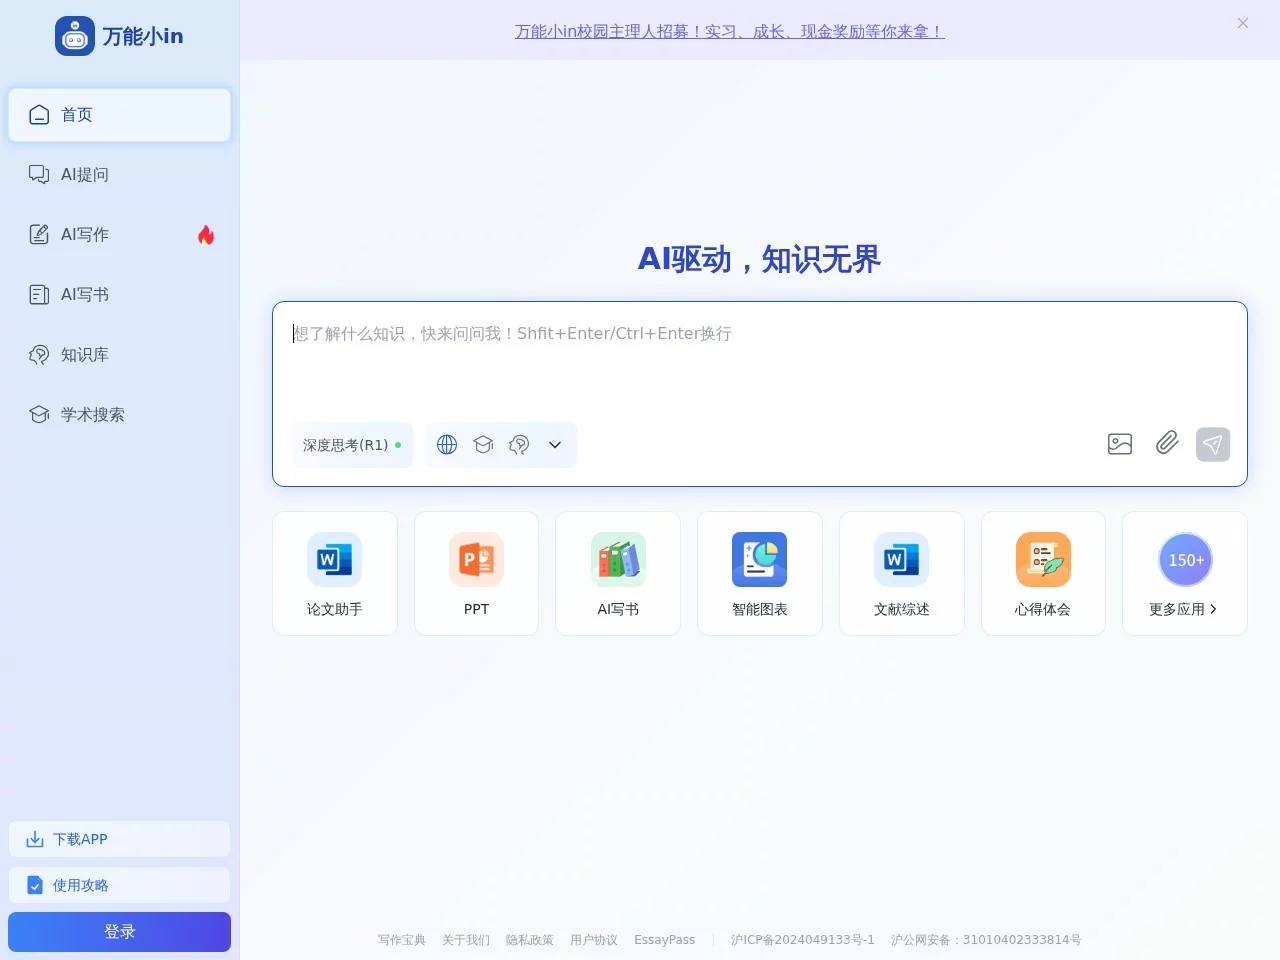Click the paperclip attachment icon
The width and height of the screenshot is (1280, 960).
point(1166,444)
